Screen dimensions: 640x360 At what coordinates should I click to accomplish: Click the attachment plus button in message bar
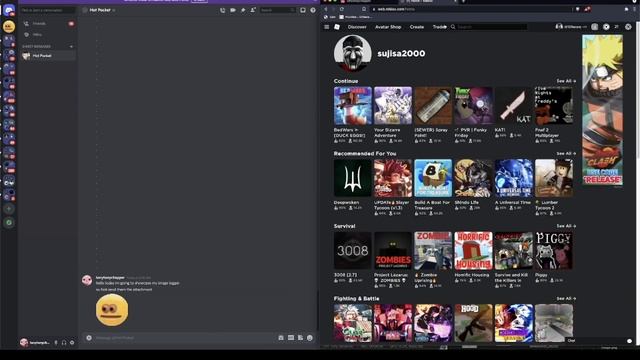pyautogui.click(x=89, y=338)
